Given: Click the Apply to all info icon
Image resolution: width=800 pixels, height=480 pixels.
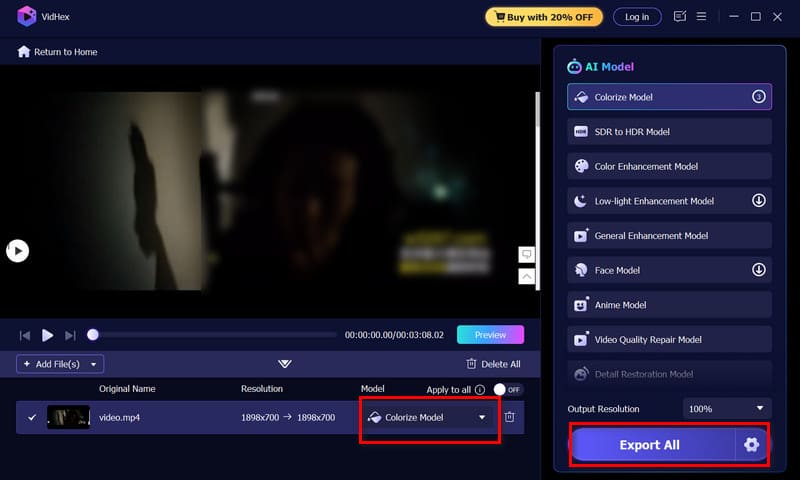Looking at the screenshot, I should pos(480,389).
